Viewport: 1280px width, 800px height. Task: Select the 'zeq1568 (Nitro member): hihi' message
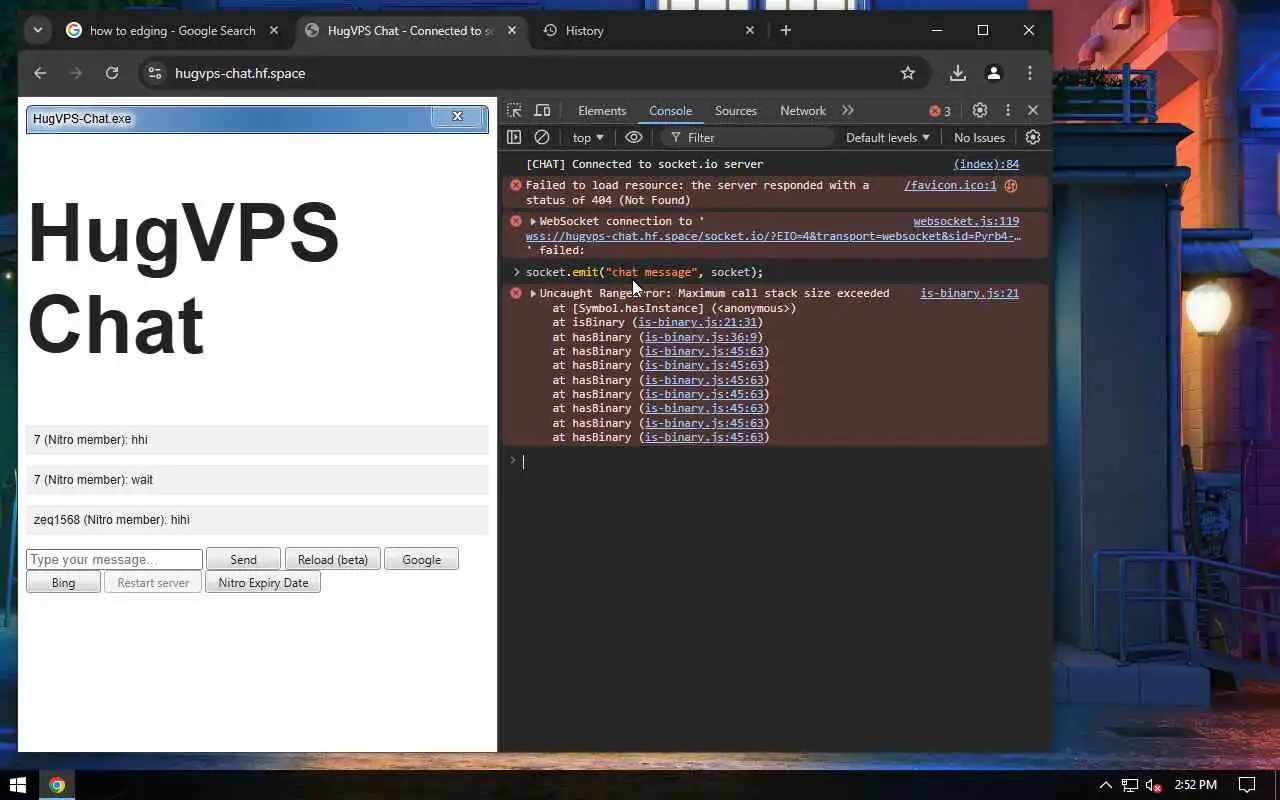[257, 520]
